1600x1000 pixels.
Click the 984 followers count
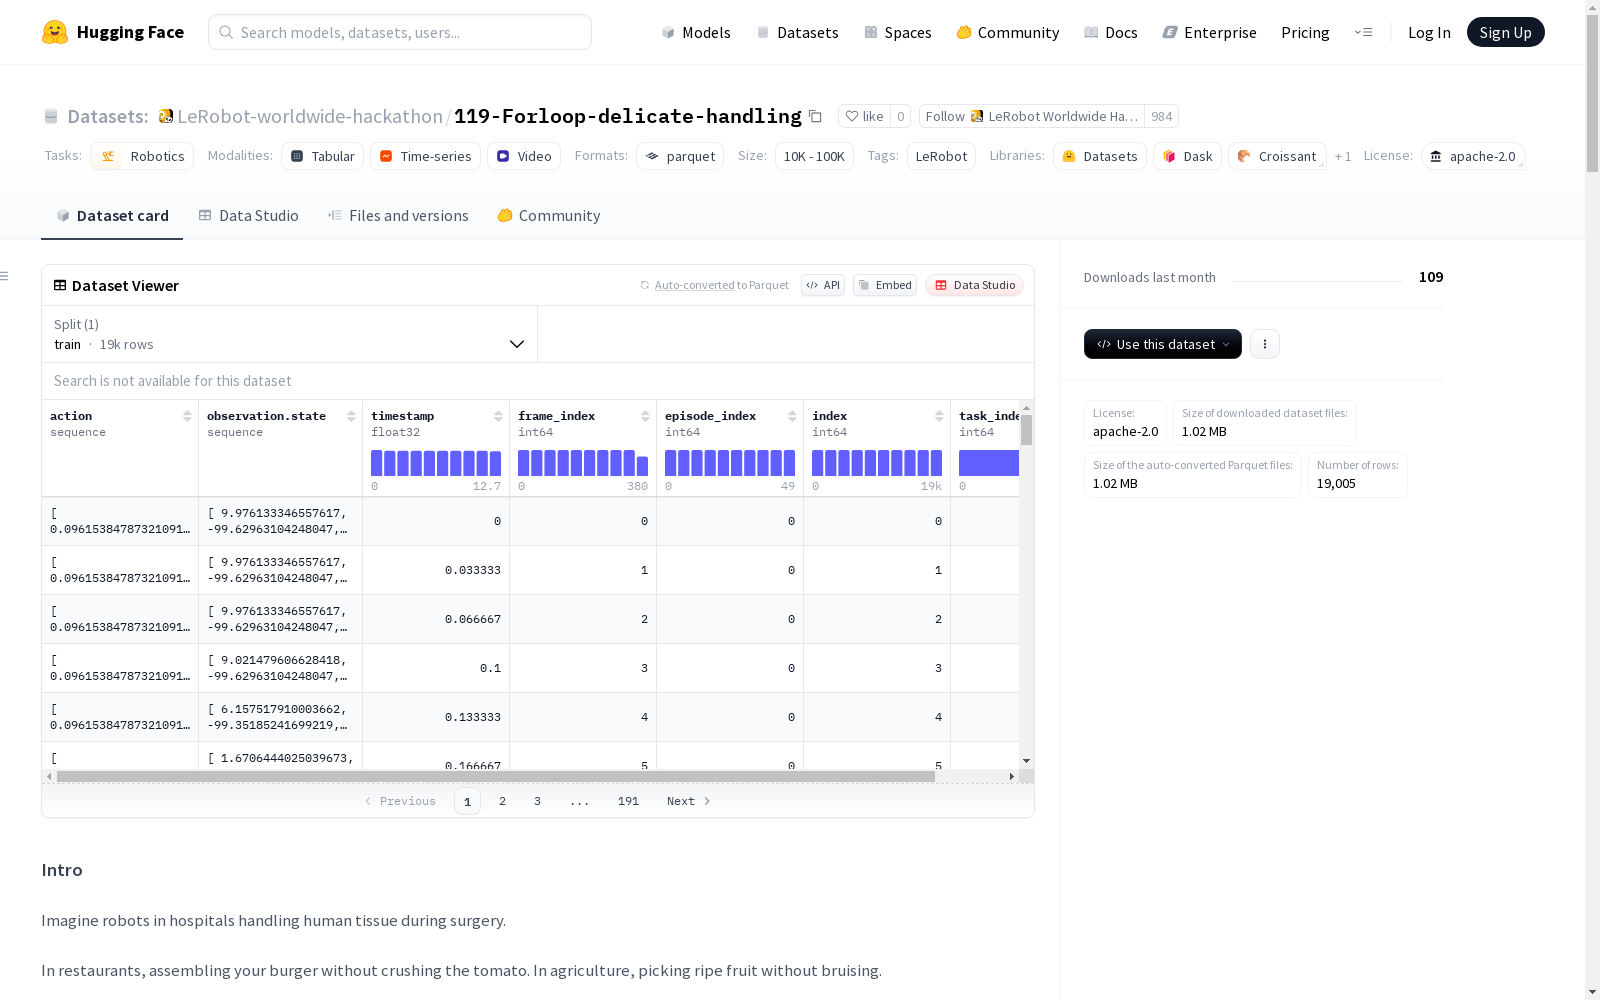click(x=1161, y=116)
